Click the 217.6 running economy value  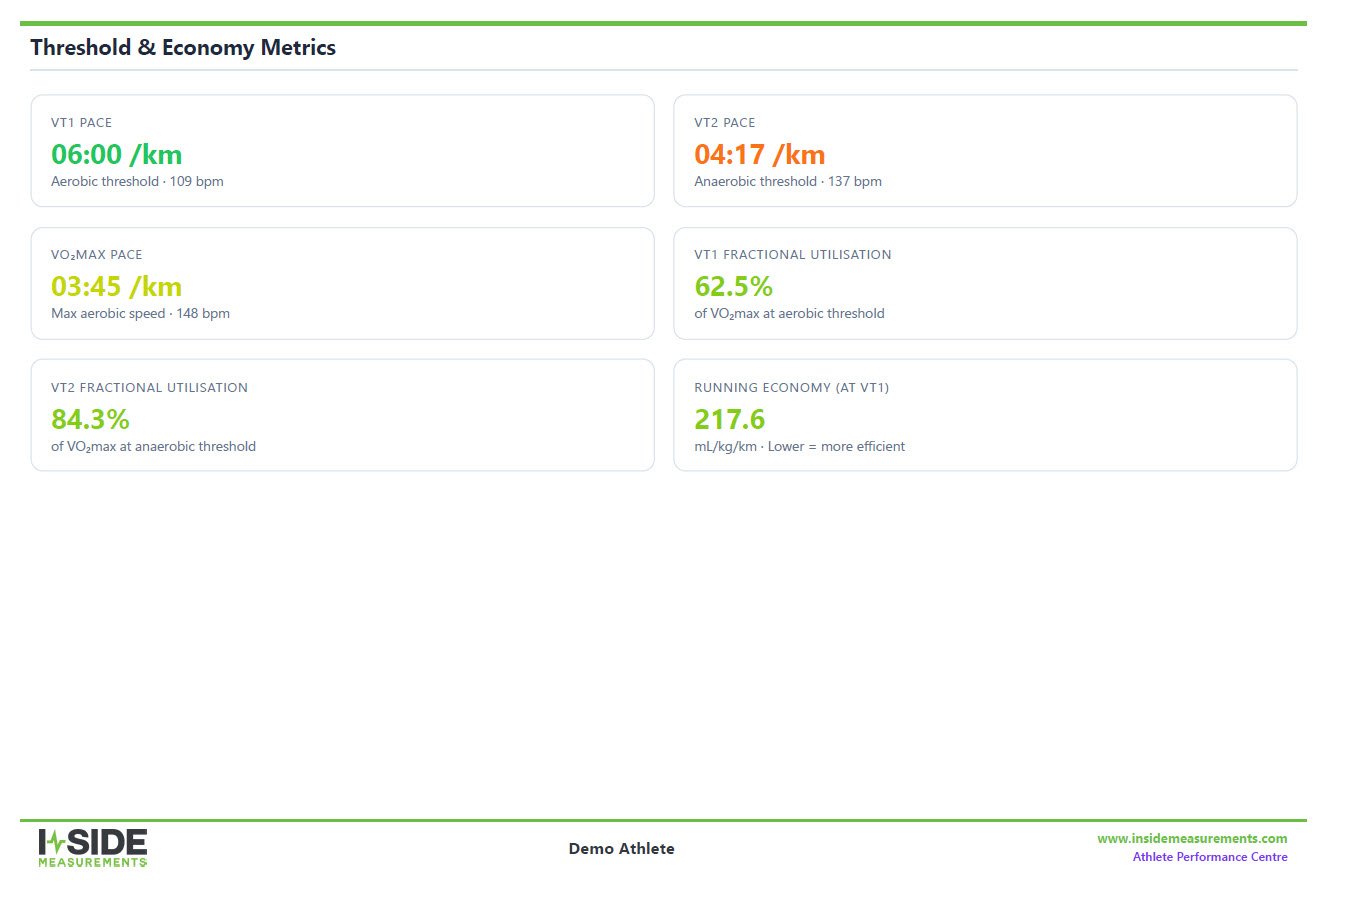[x=729, y=419]
